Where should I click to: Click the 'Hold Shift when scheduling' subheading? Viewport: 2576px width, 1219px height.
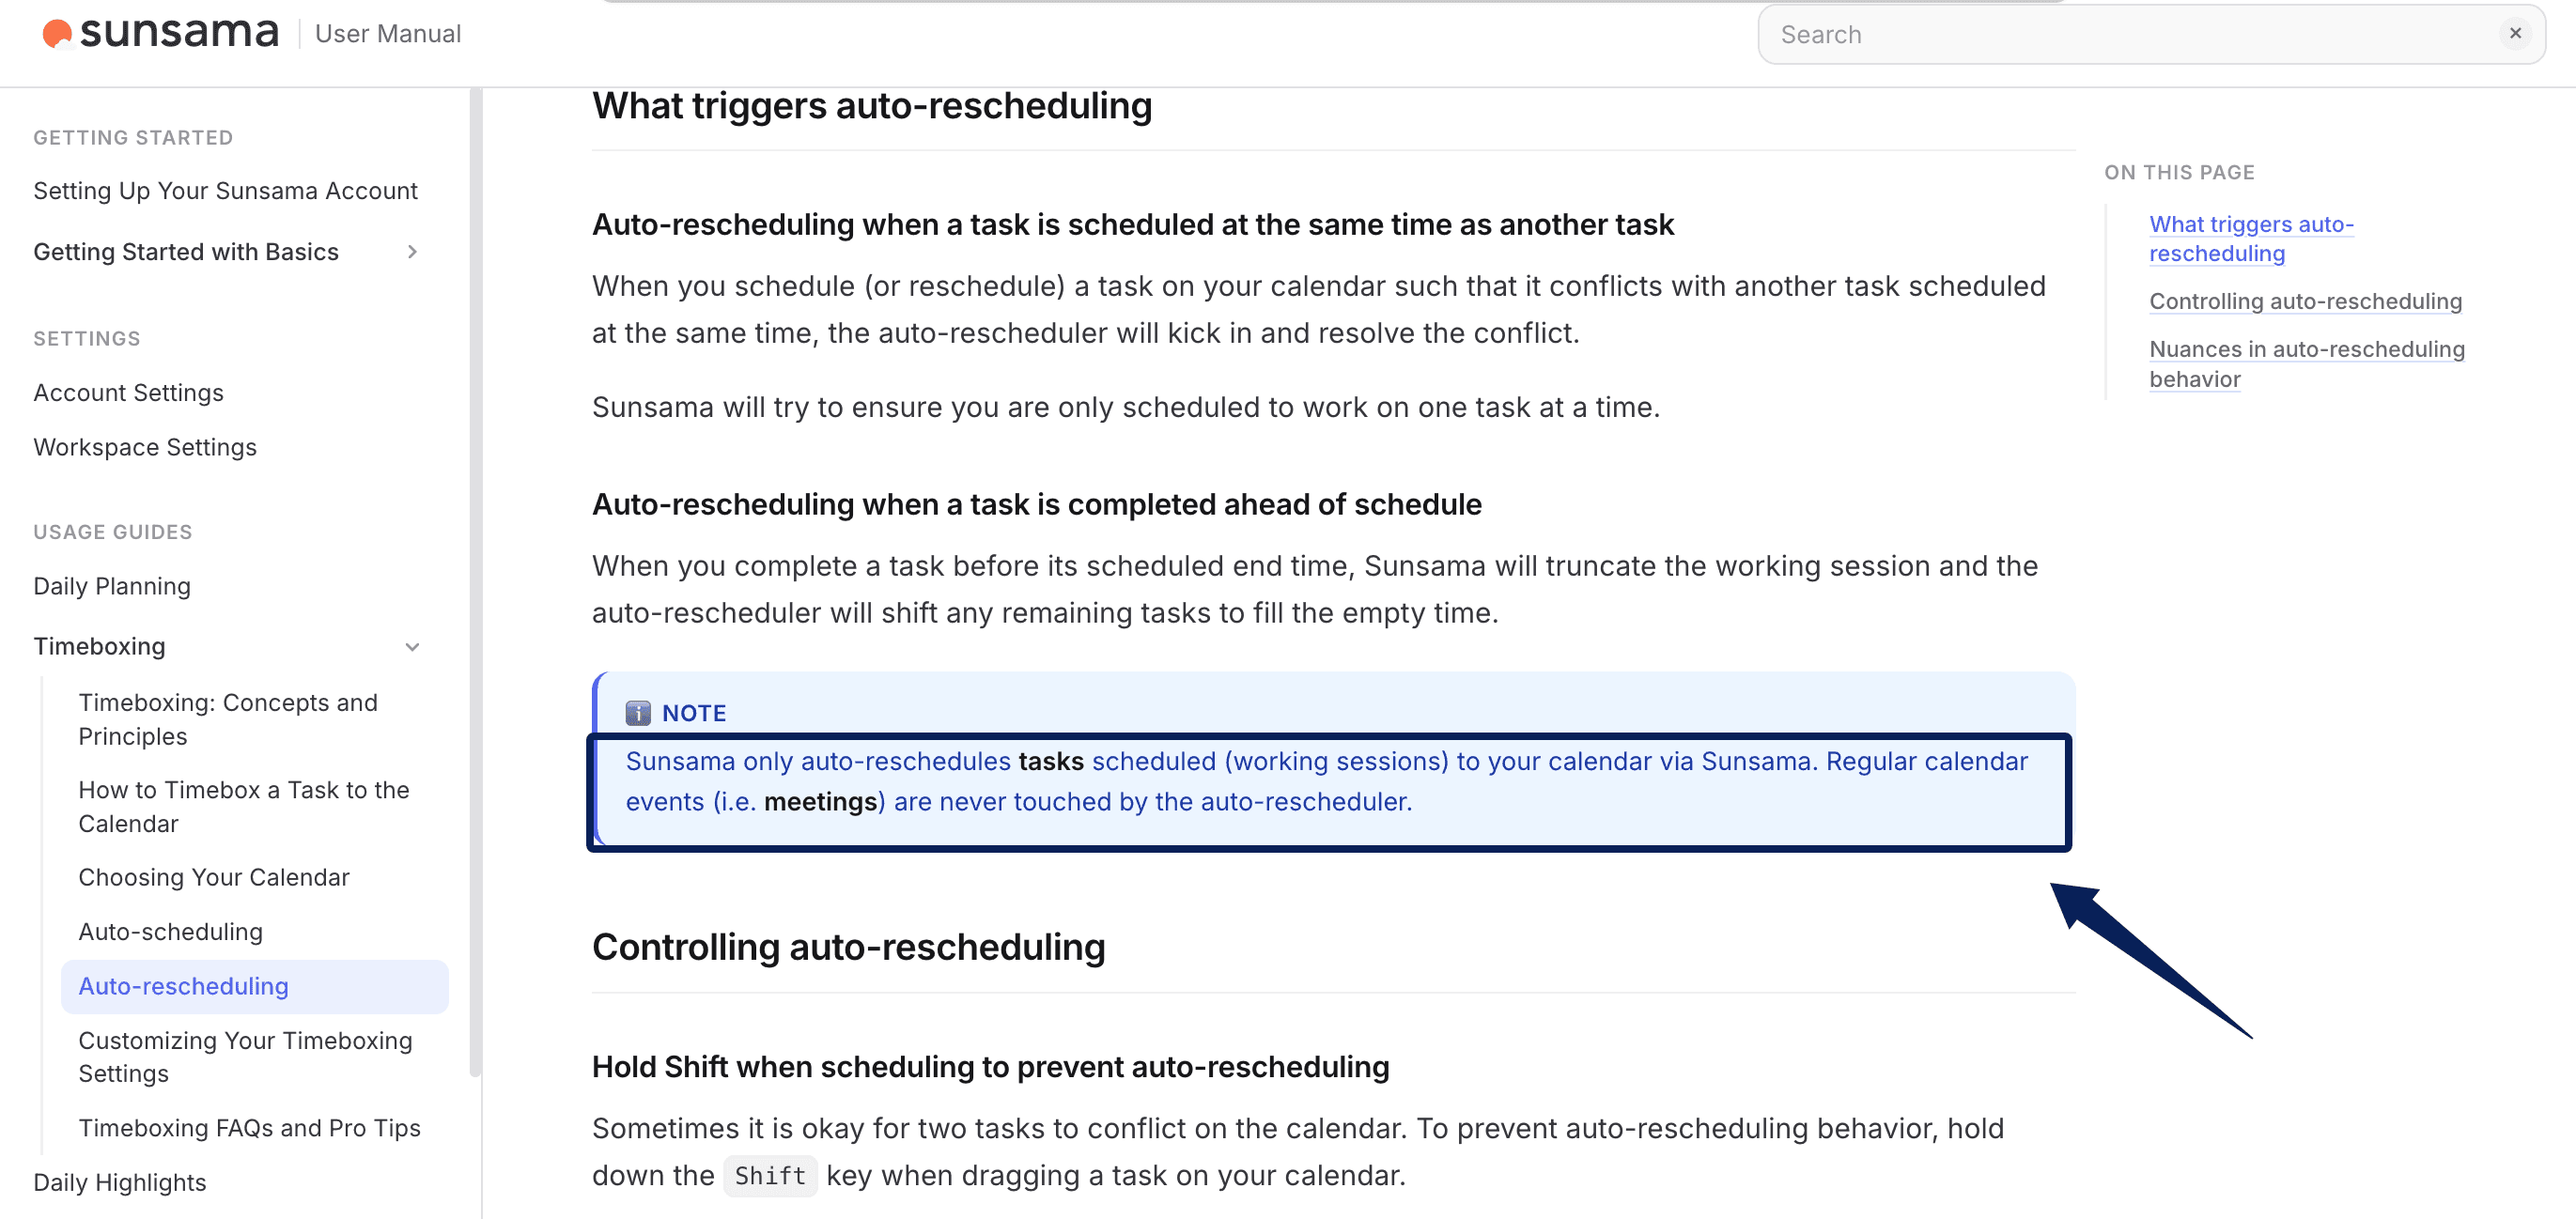(990, 1067)
